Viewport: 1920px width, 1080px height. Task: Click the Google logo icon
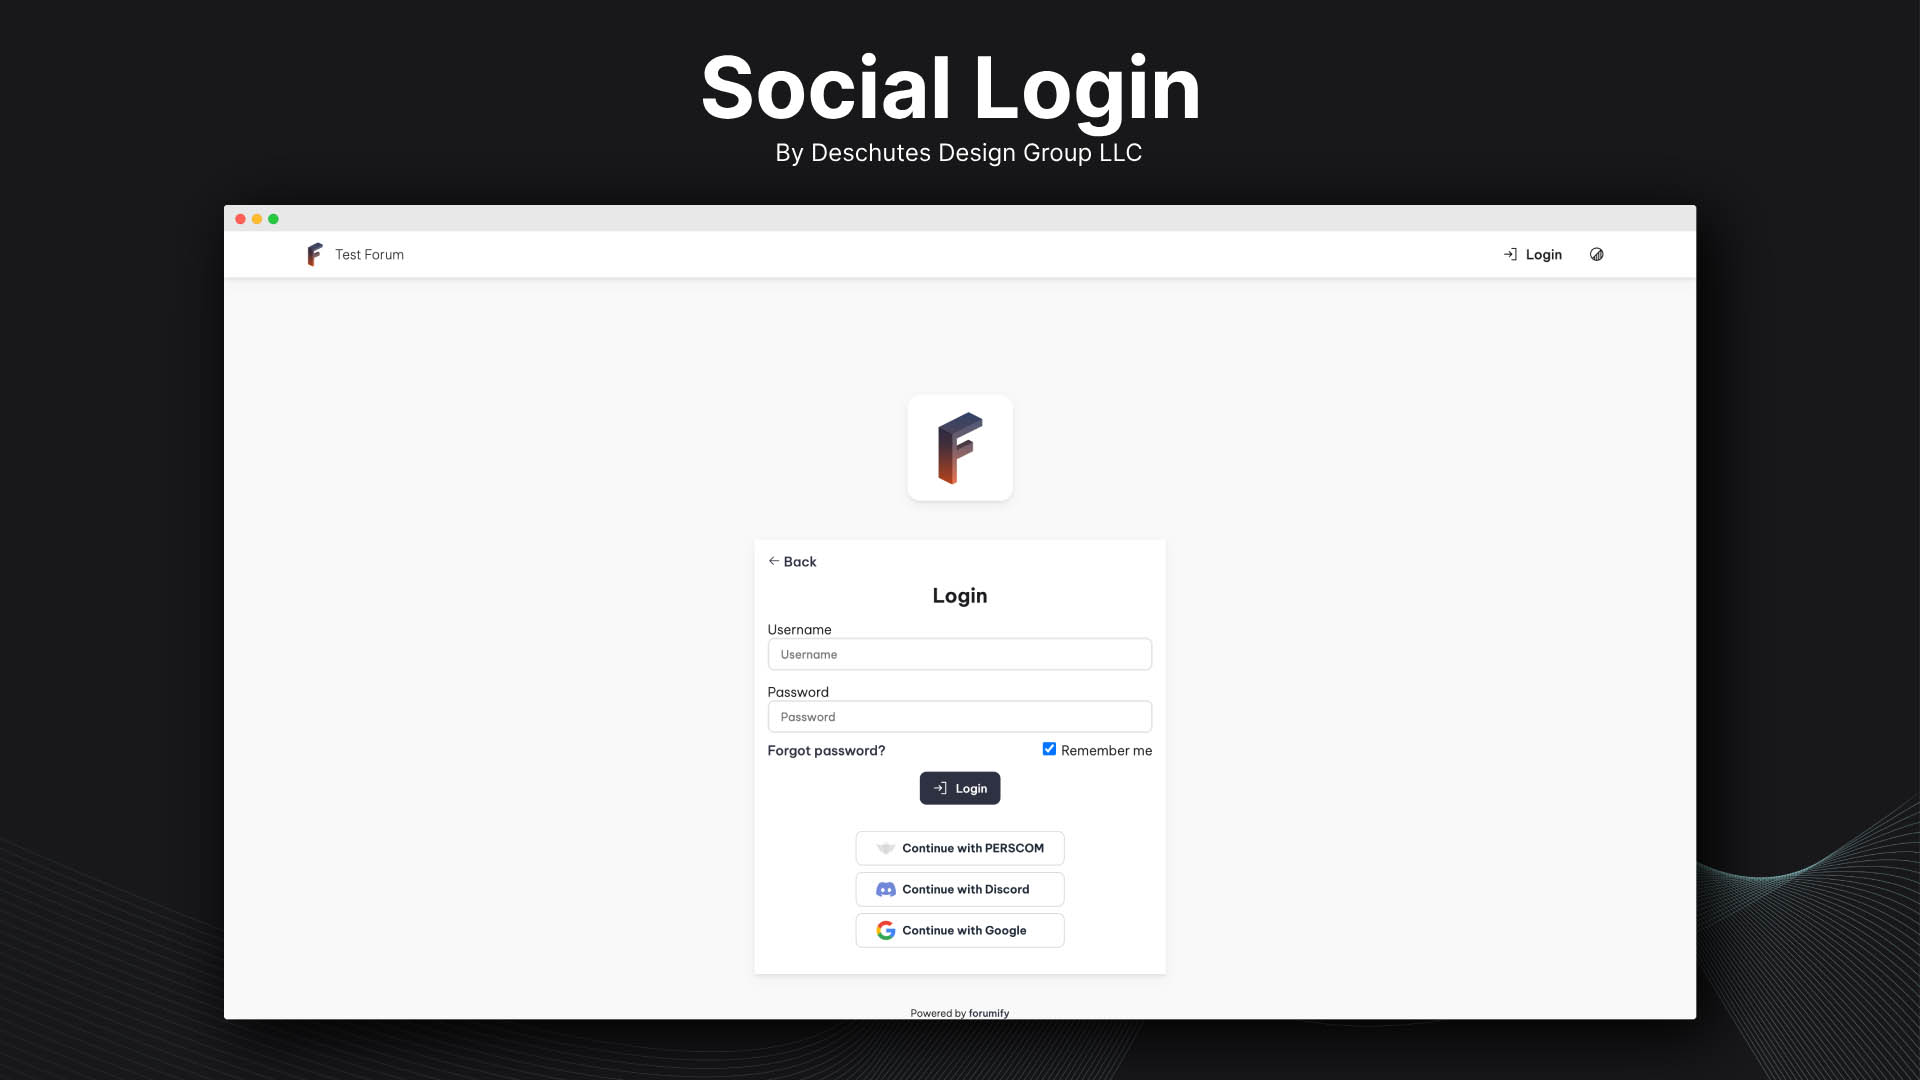886,930
